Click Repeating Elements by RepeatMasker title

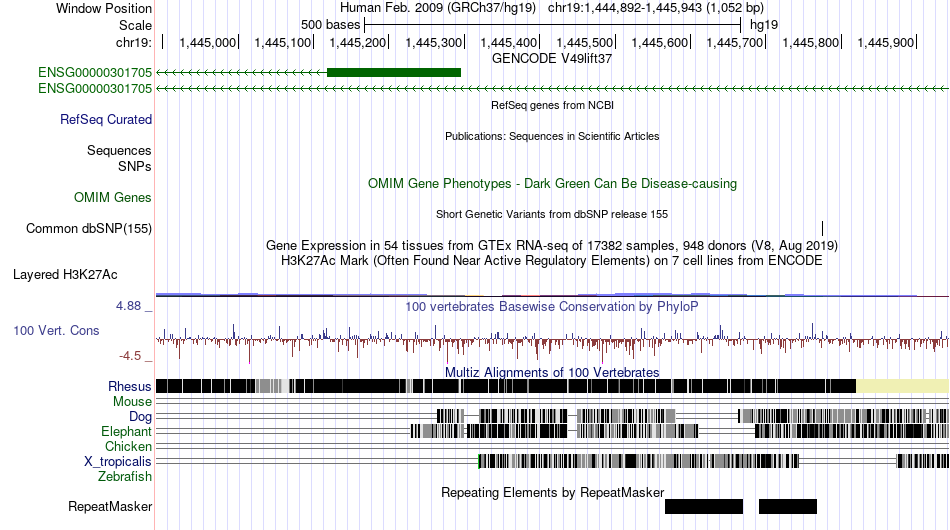point(553,492)
